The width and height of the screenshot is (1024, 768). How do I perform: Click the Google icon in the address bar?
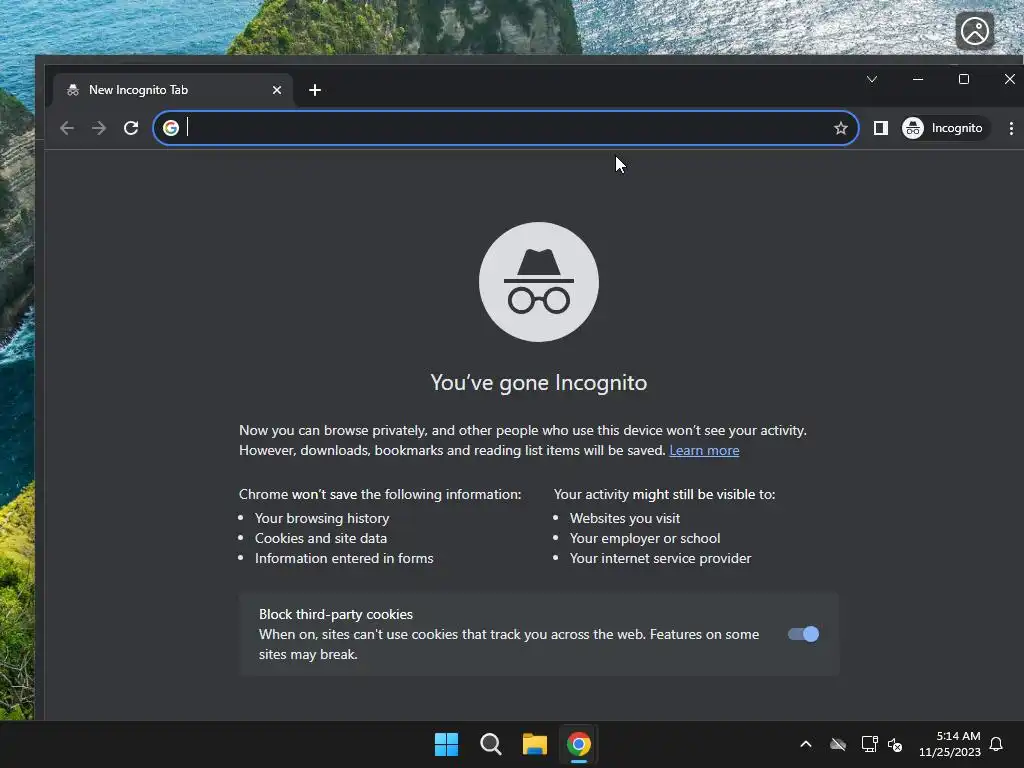[171, 128]
